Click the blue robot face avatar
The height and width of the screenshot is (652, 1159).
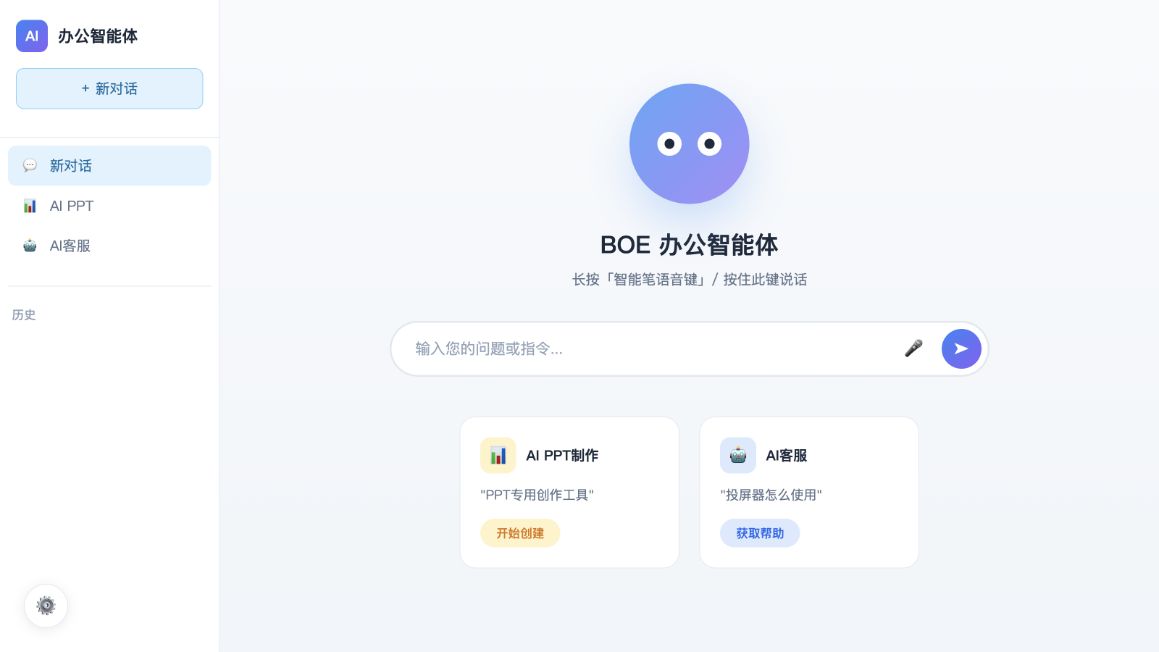(x=689, y=143)
